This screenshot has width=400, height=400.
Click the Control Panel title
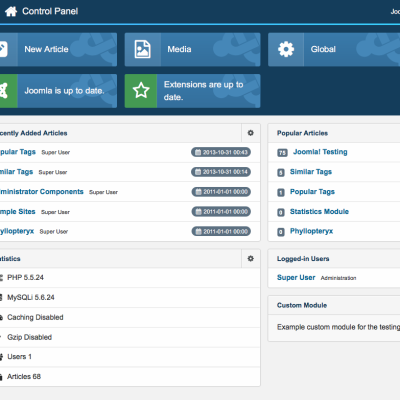point(50,11)
